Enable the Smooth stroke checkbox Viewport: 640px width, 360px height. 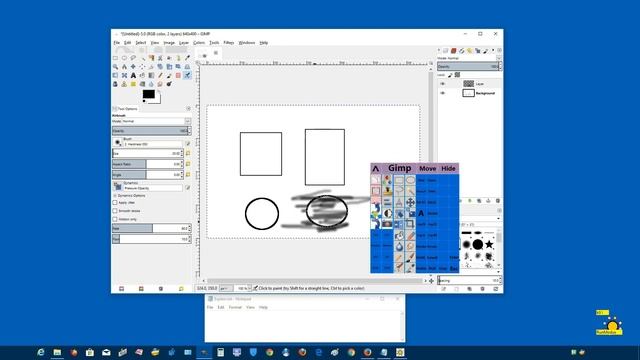(x=115, y=211)
